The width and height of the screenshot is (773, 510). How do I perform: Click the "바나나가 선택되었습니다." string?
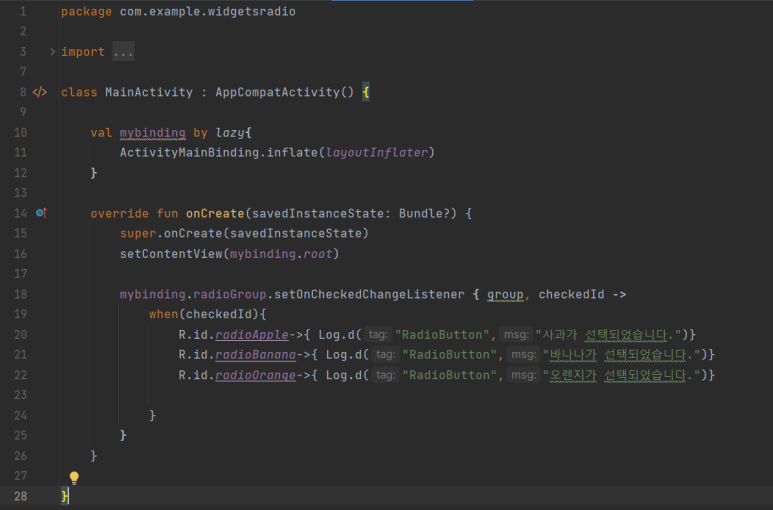622,355
